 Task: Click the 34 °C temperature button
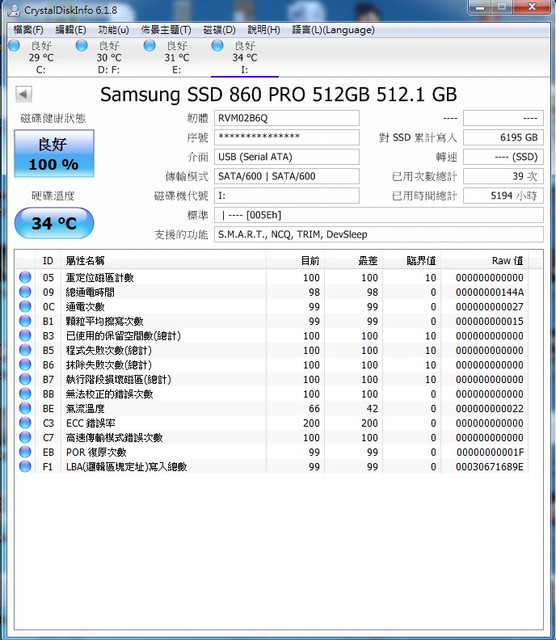54,223
